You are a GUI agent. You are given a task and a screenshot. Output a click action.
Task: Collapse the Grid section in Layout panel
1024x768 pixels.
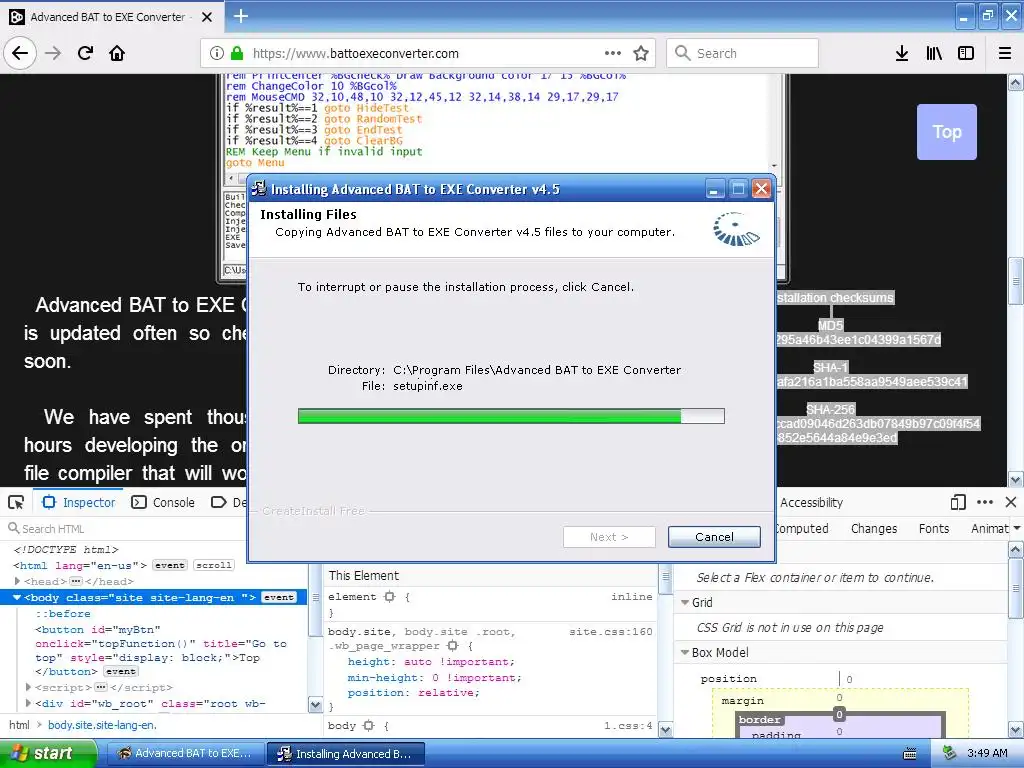tap(685, 602)
